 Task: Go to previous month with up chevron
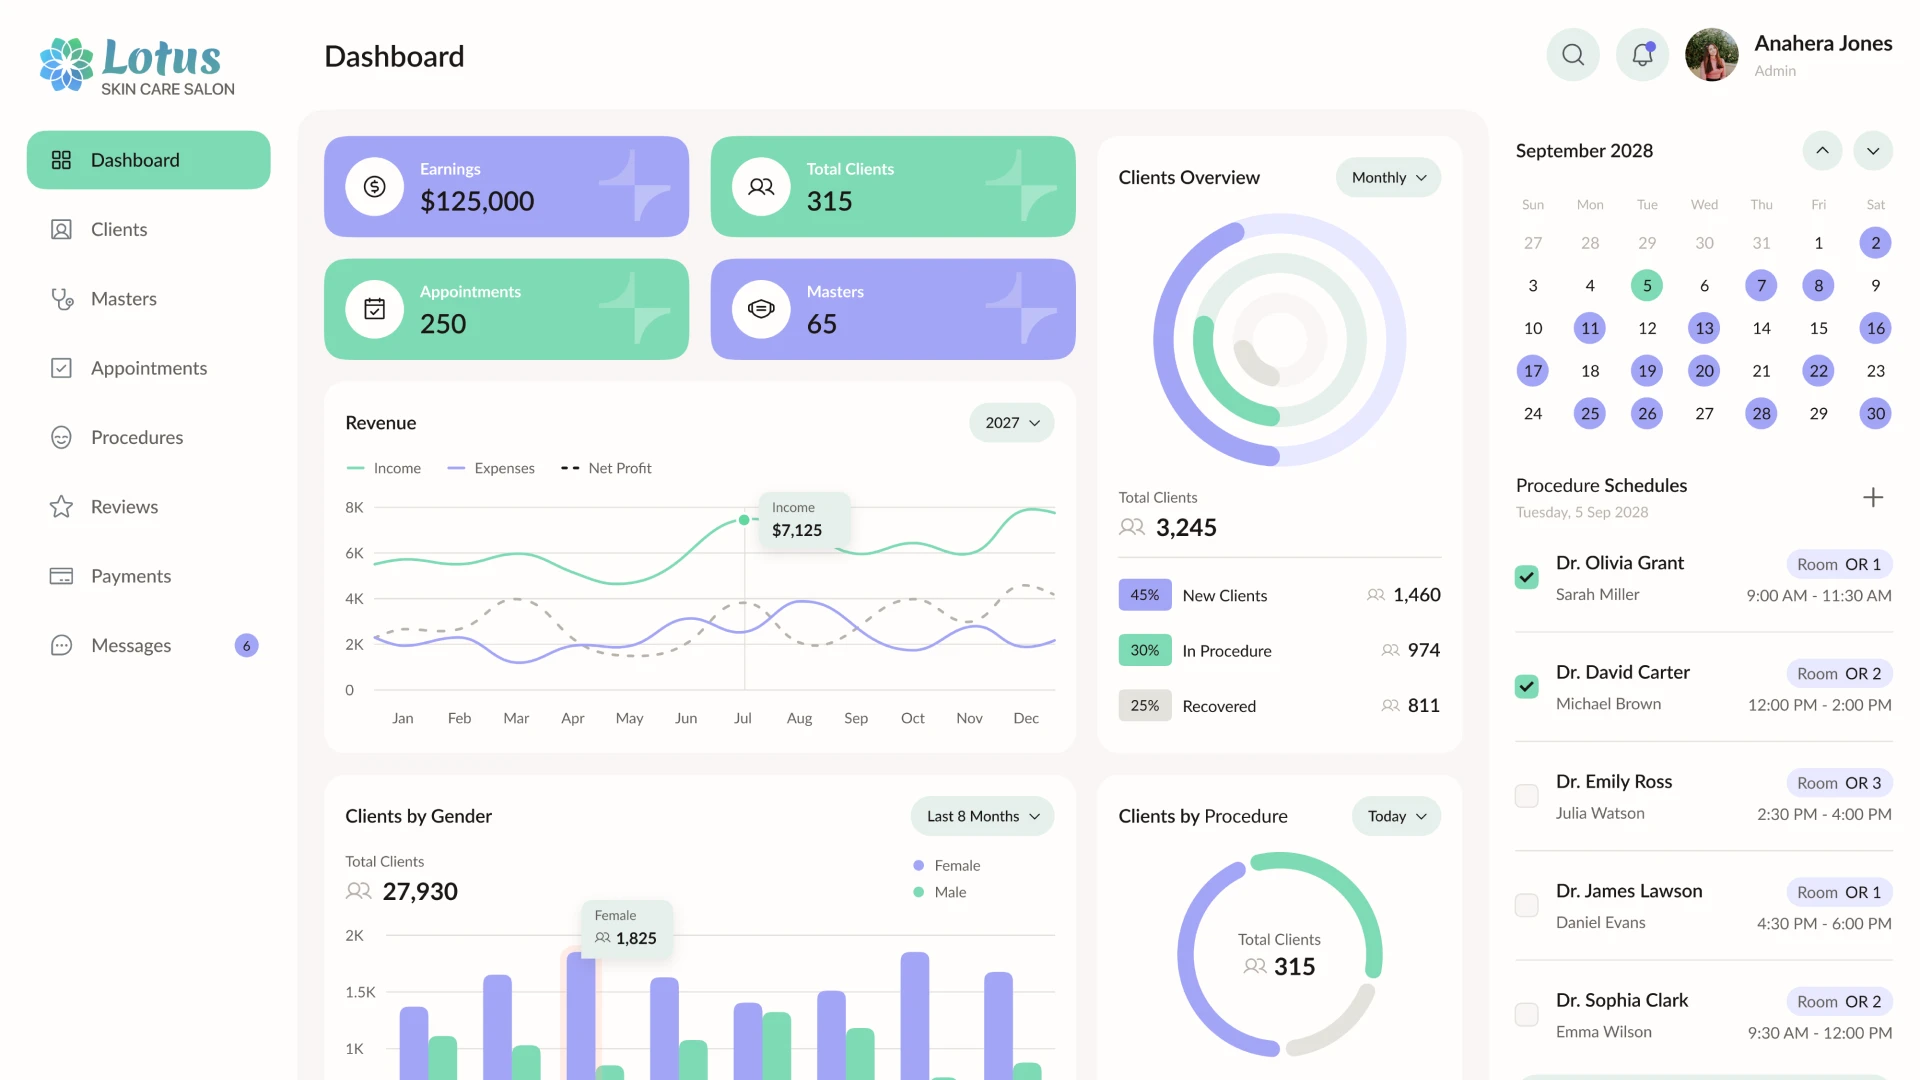1822,151
